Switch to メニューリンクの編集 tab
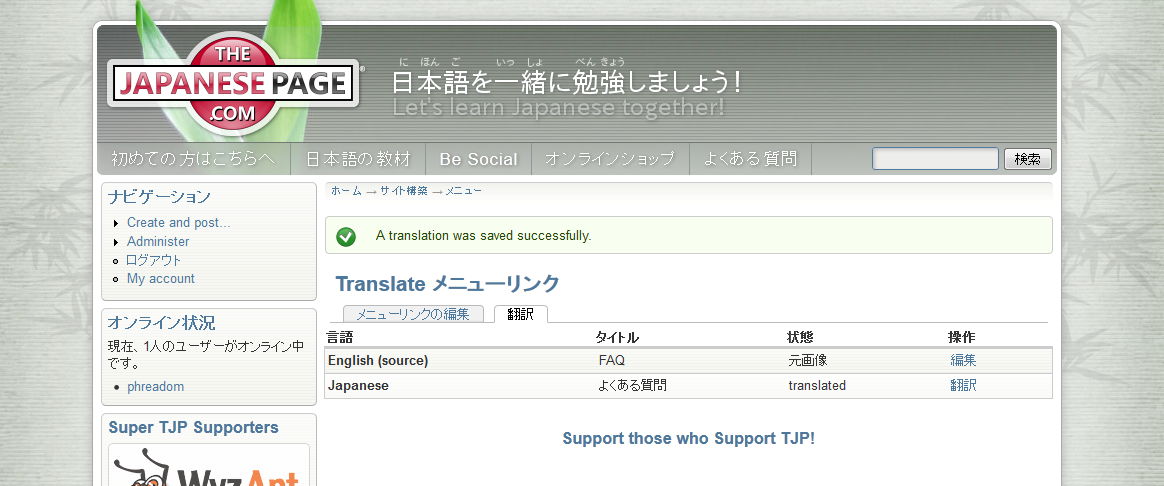Viewport: 1164px width, 486px height. (x=413, y=314)
